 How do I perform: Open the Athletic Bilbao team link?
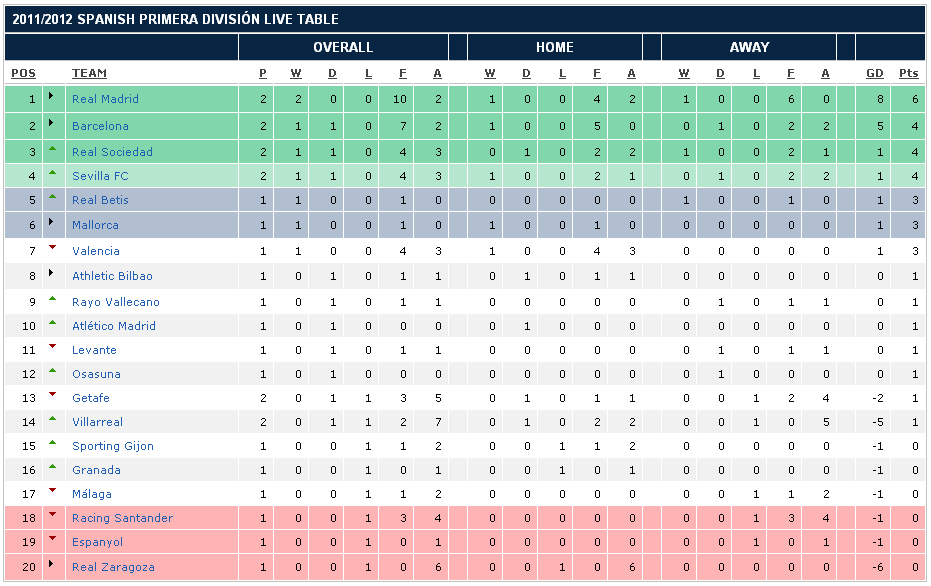(112, 276)
